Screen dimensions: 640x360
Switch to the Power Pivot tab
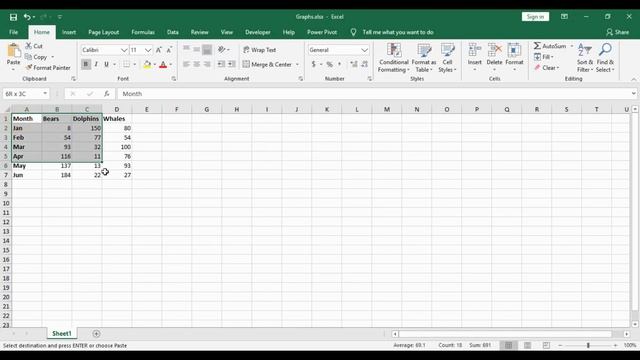(322, 32)
